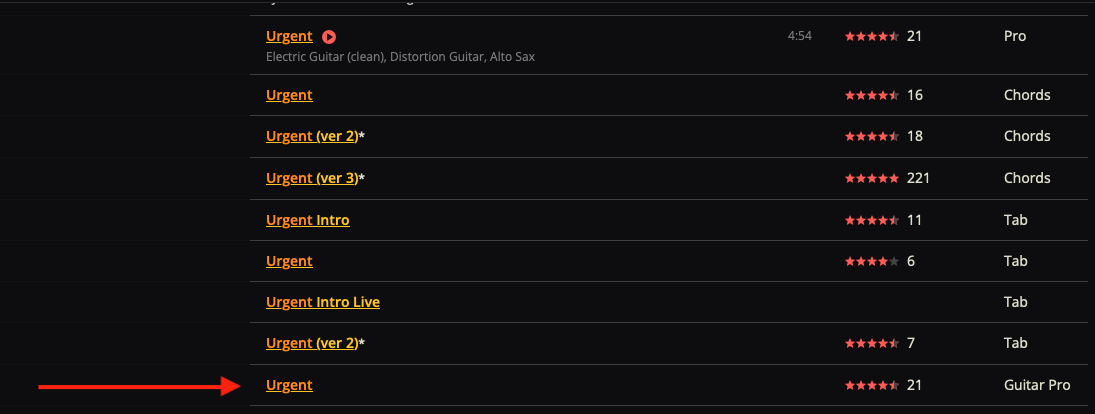Click the Guitar Pro type label
The image size is (1095, 414).
tap(1037, 385)
